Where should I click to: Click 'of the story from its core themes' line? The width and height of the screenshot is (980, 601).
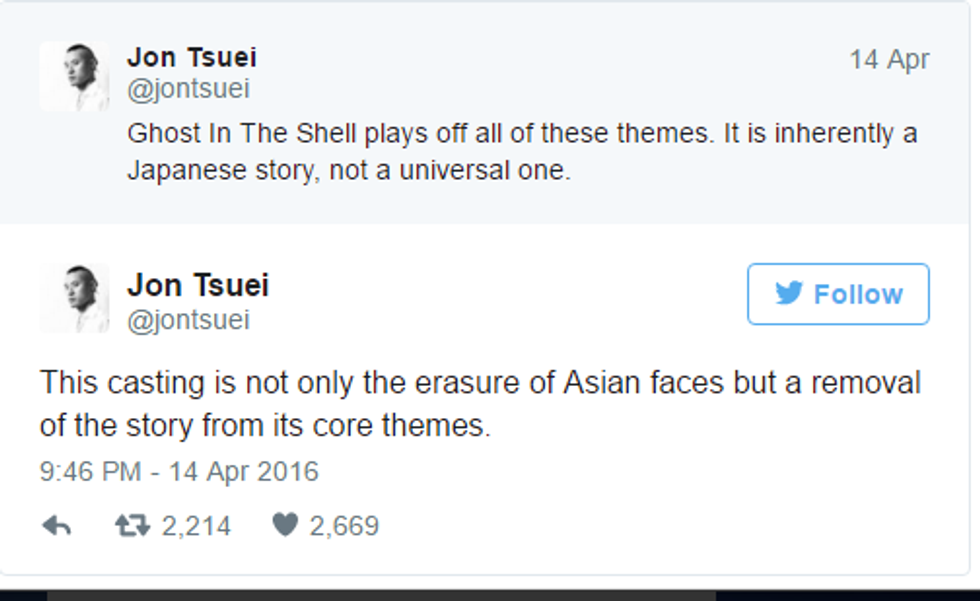[265, 427]
